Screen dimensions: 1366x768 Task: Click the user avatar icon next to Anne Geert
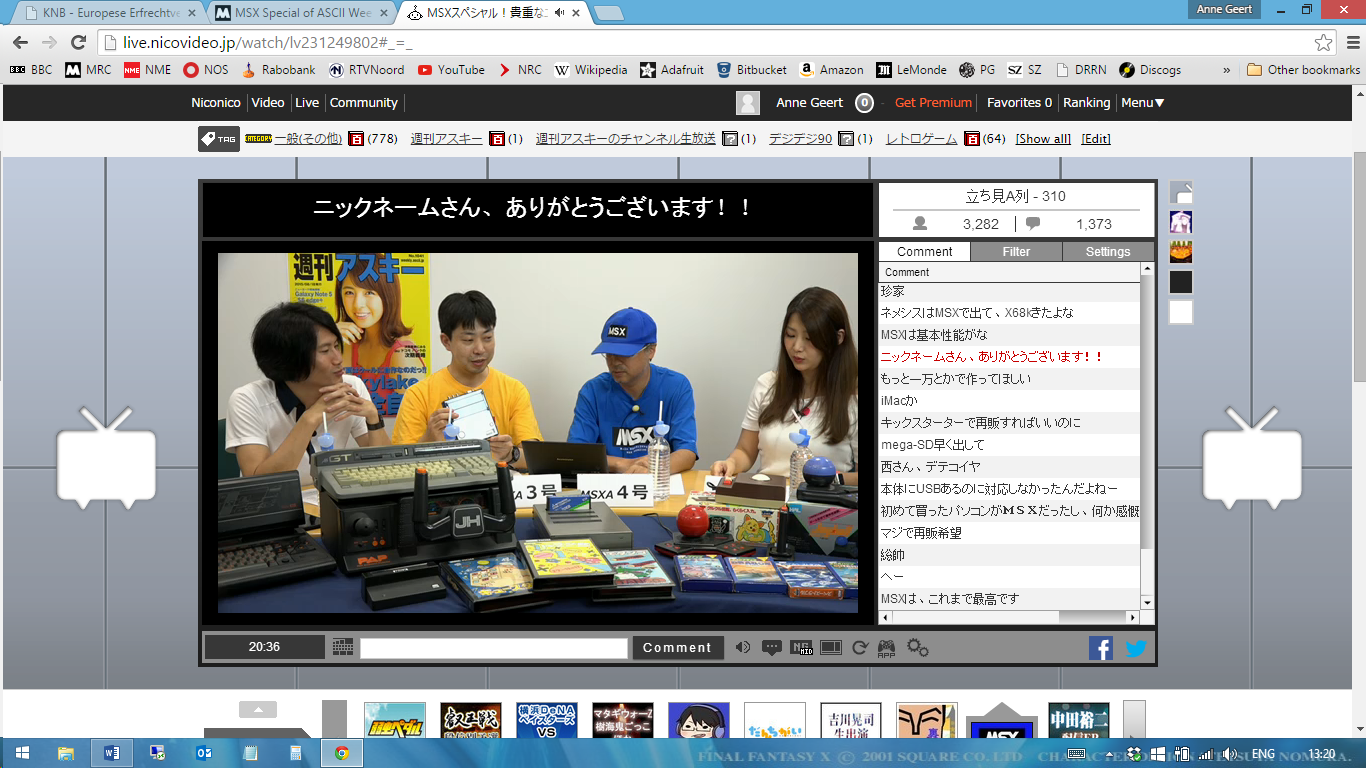pyautogui.click(x=748, y=103)
